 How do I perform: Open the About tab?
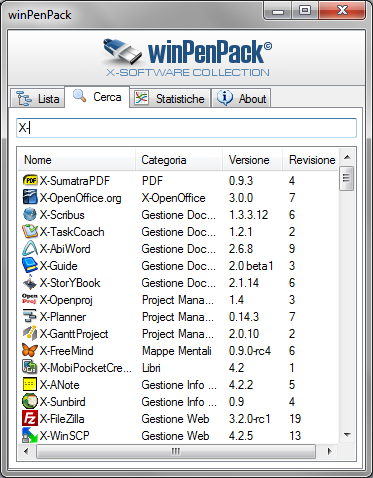pos(241,99)
